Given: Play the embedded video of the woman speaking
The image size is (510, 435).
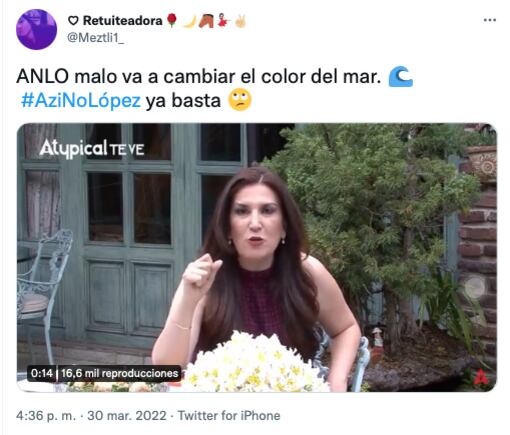Looking at the screenshot, I should coord(257,257).
